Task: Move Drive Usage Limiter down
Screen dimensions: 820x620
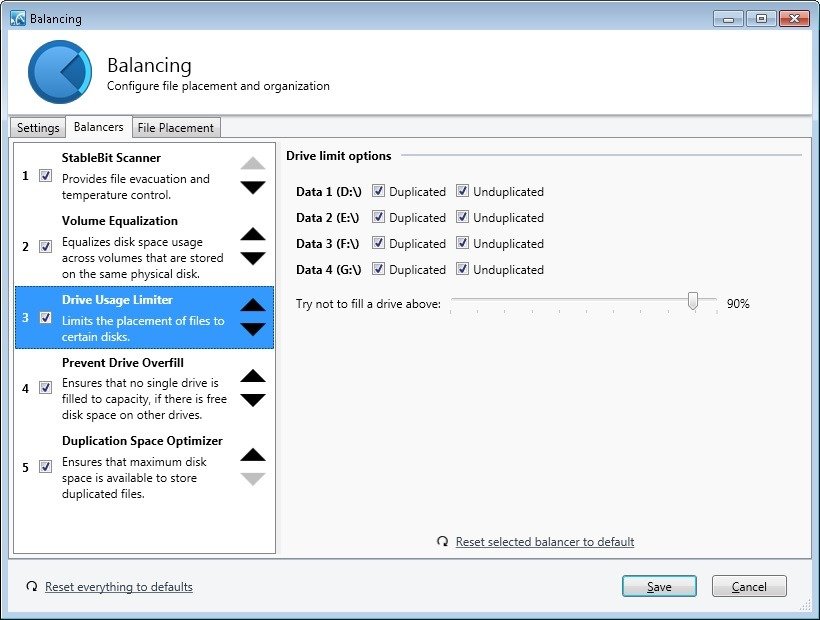Action: tap(253, 329)
